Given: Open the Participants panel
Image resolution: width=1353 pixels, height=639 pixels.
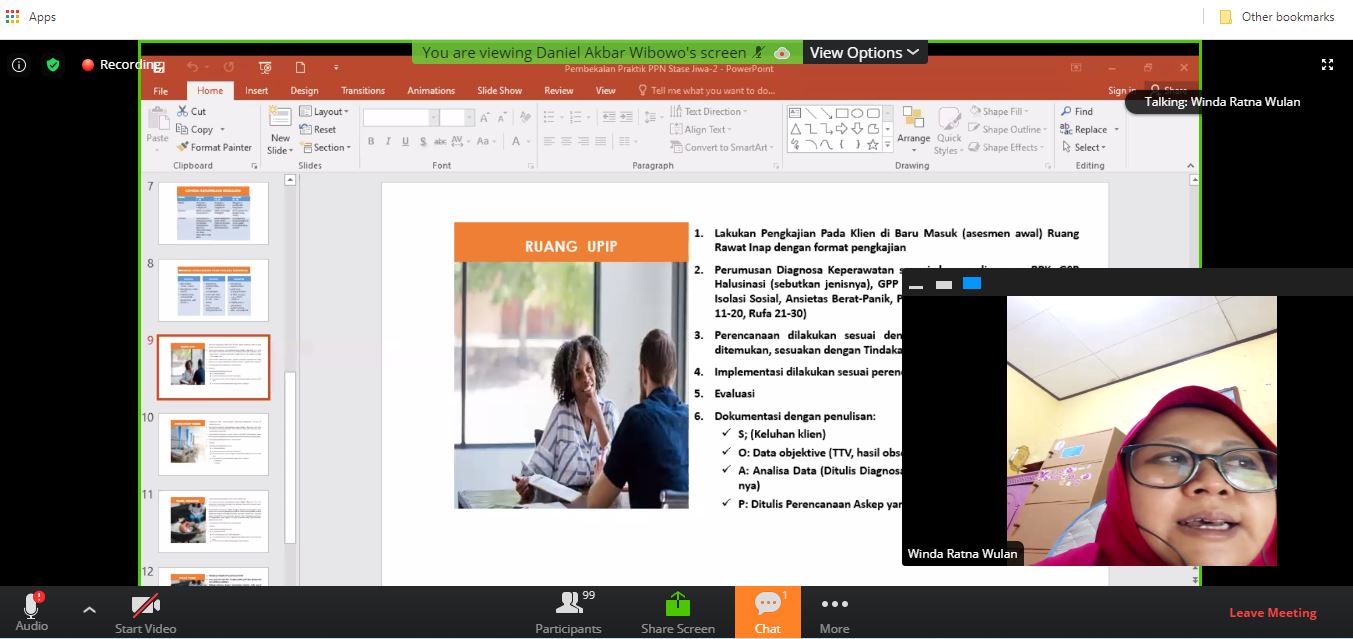Looking at the screenshot, I should (568, 612).
